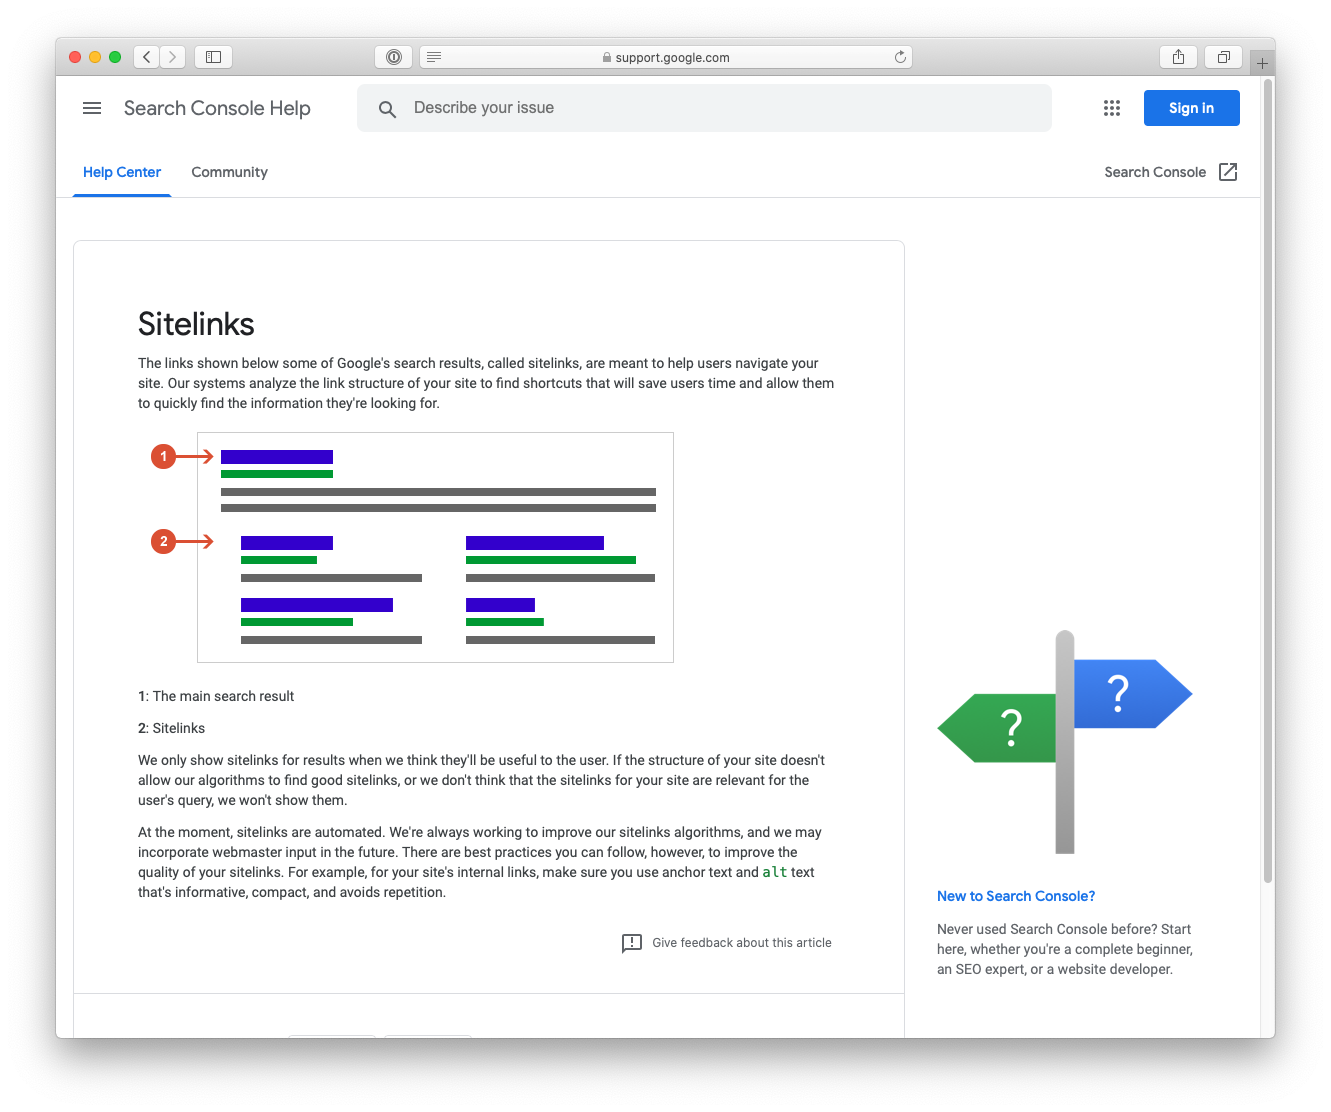
Task: Switch to the Help Center tab
Action: 122,172
